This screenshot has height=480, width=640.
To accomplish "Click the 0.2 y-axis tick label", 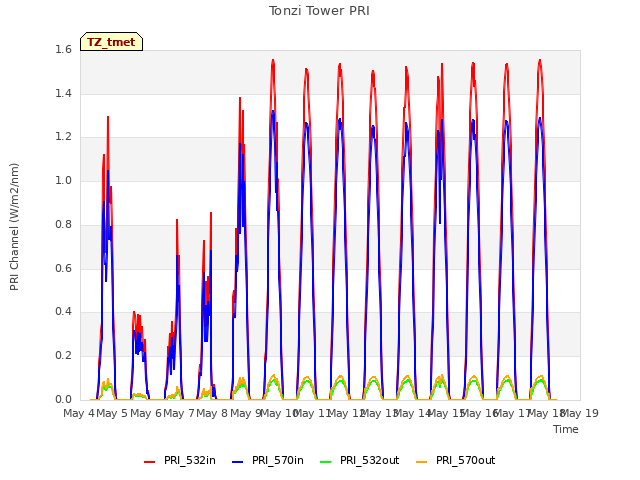I will (x=63, y=356).
